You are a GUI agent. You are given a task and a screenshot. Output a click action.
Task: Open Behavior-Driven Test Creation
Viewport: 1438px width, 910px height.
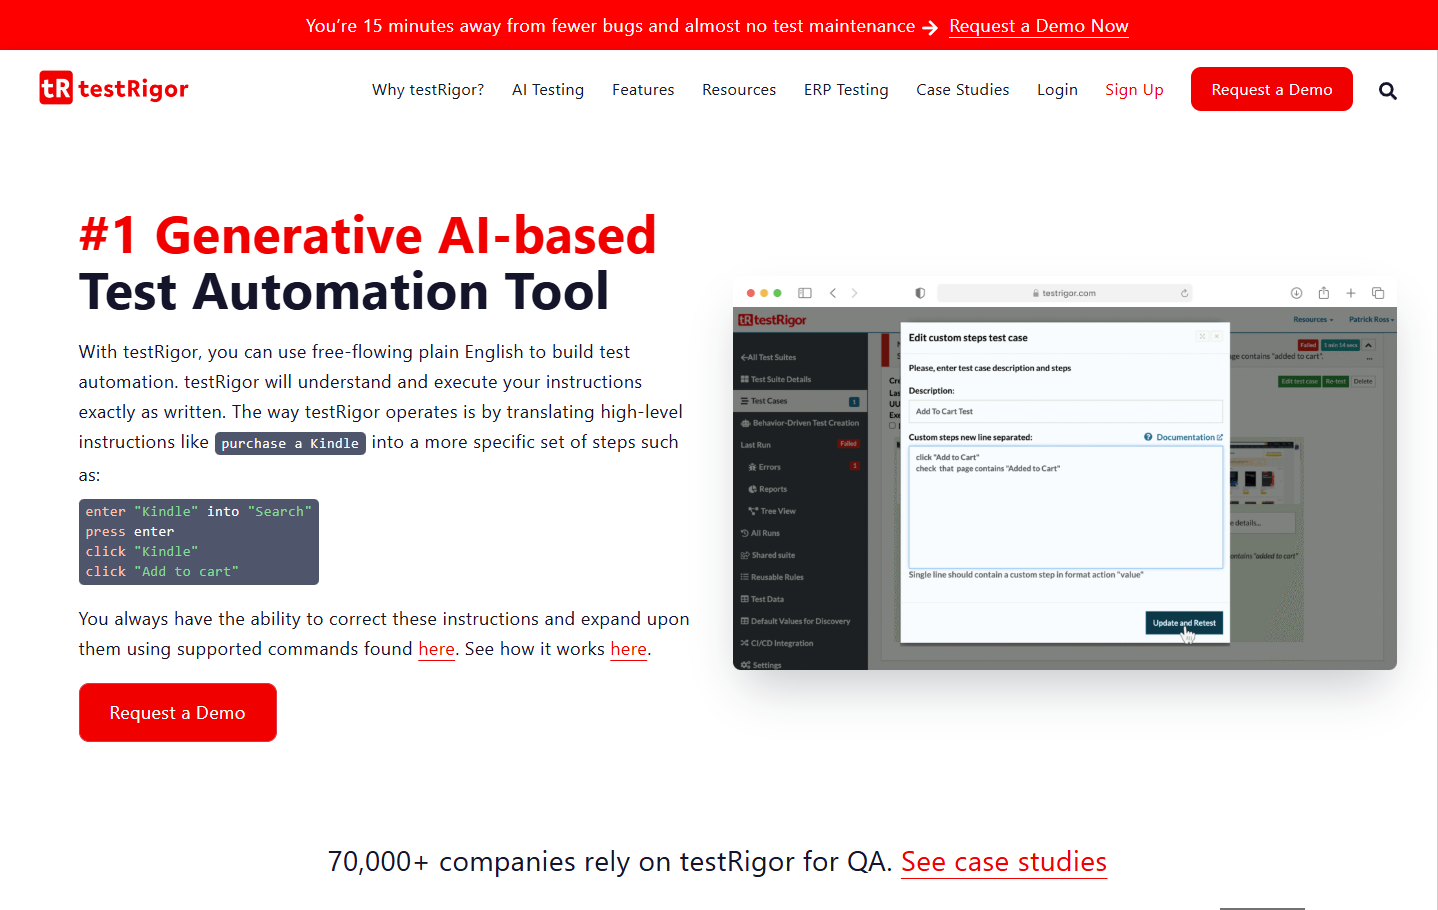[x=800, y=422]
